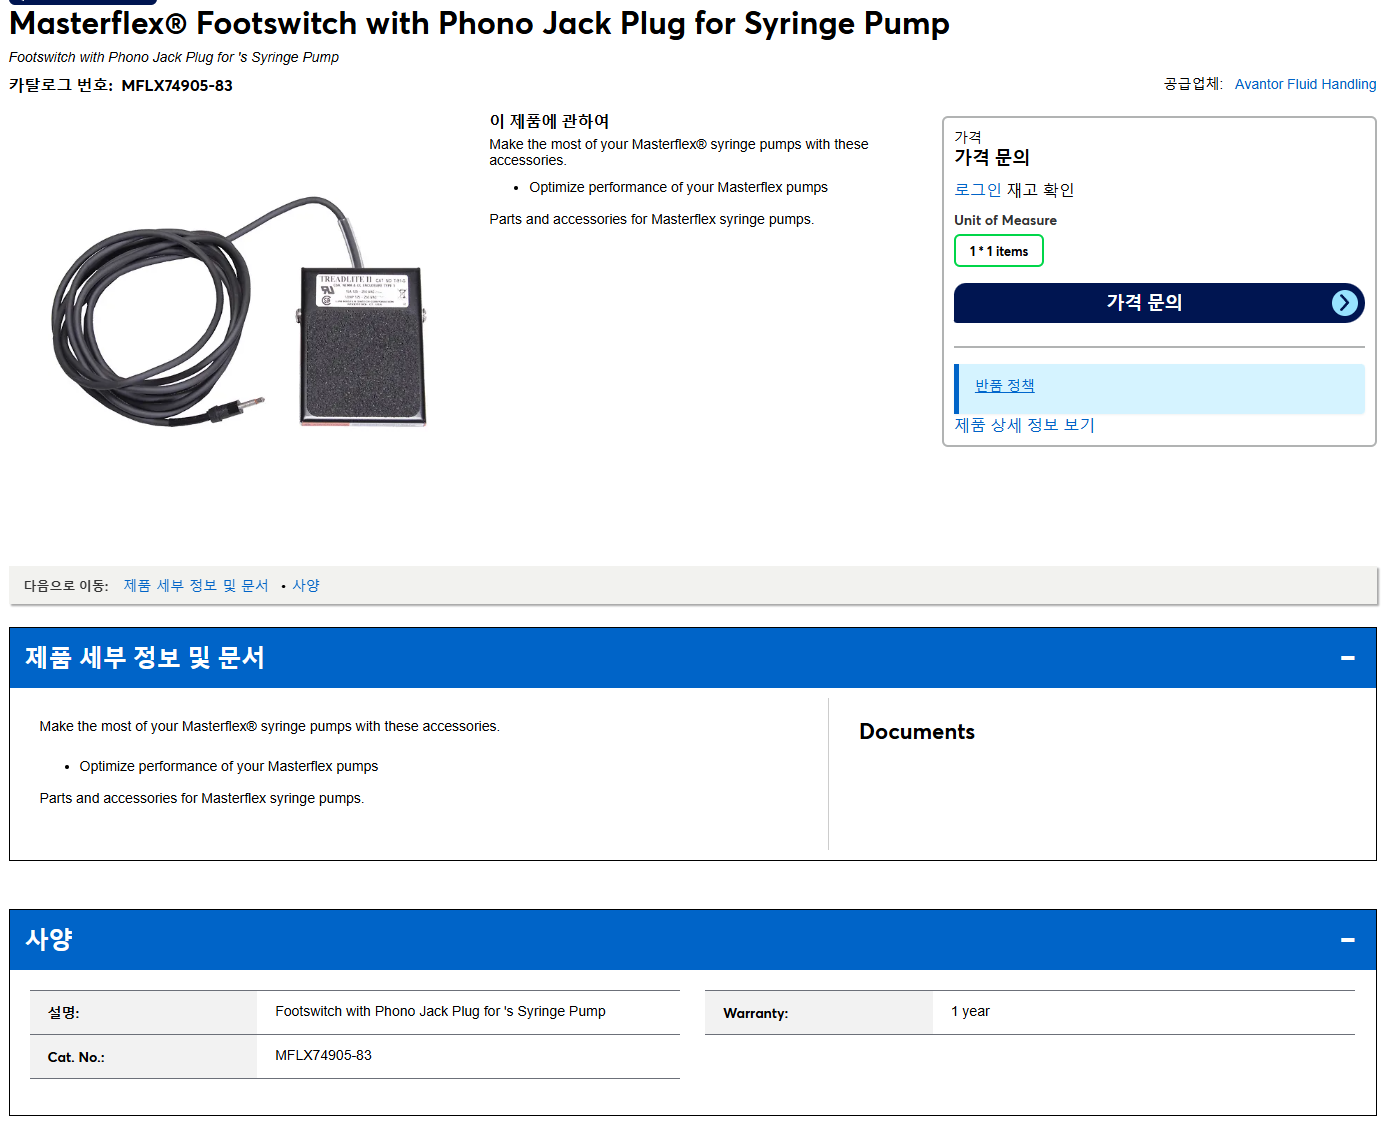Click the 설명 row description value

440,1011
